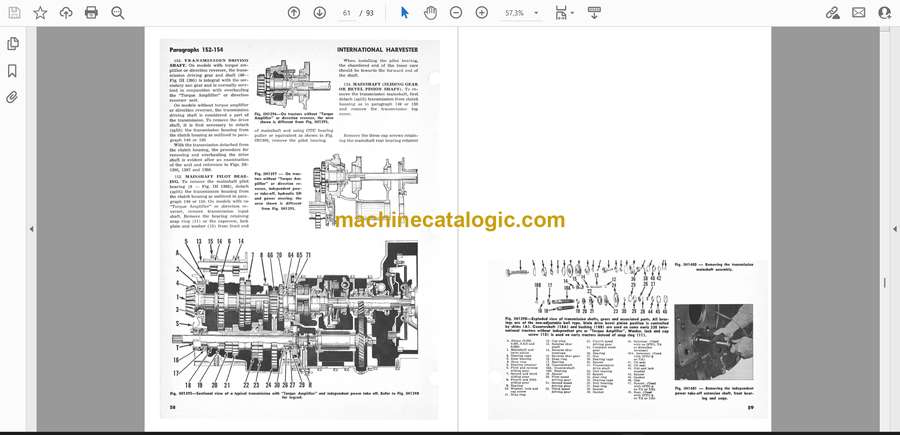Send the file by email

859,13
